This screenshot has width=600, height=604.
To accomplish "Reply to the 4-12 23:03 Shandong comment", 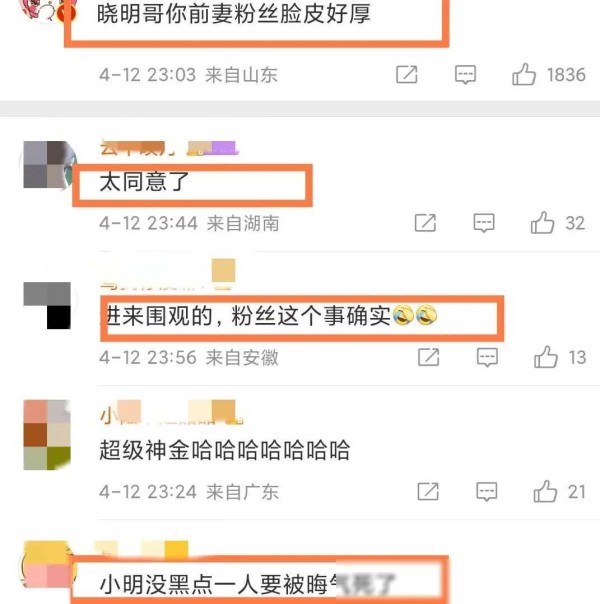I will [x=465, y=75].
